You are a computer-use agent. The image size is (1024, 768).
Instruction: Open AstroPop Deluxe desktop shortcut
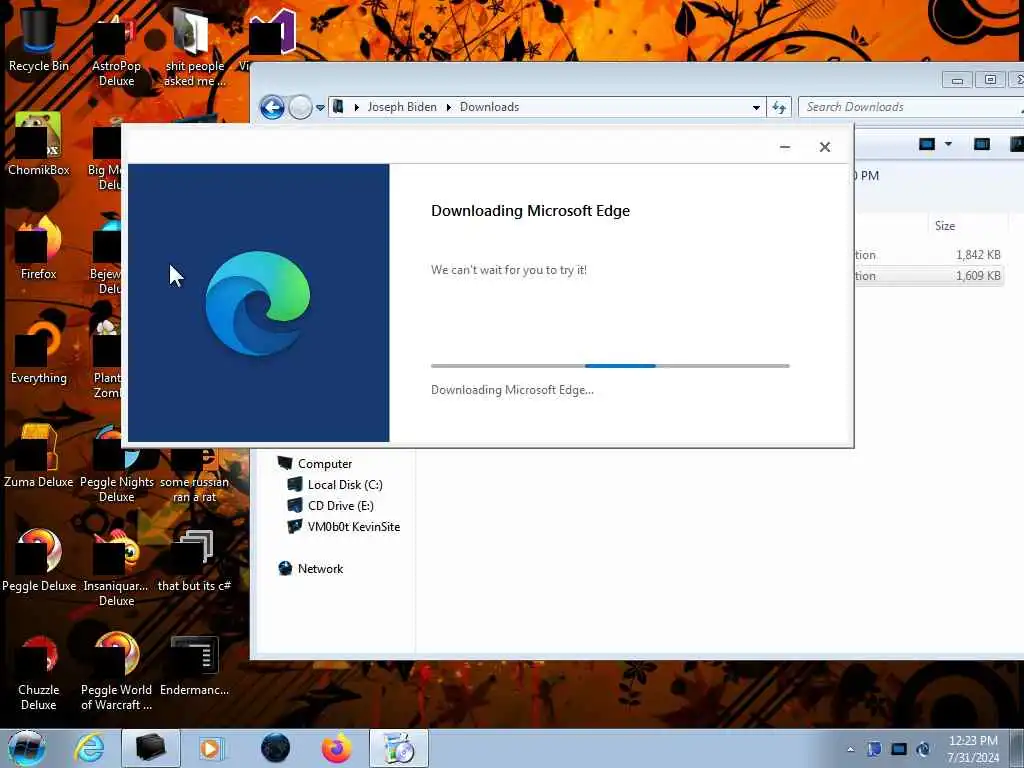pos(116,49)
